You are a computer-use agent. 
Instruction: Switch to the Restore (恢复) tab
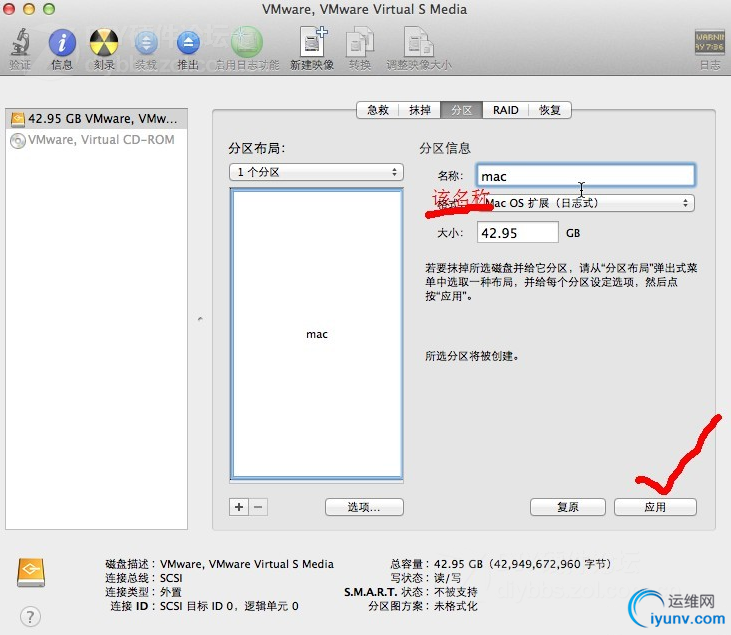pyautogui.click(x=550, y=110)
